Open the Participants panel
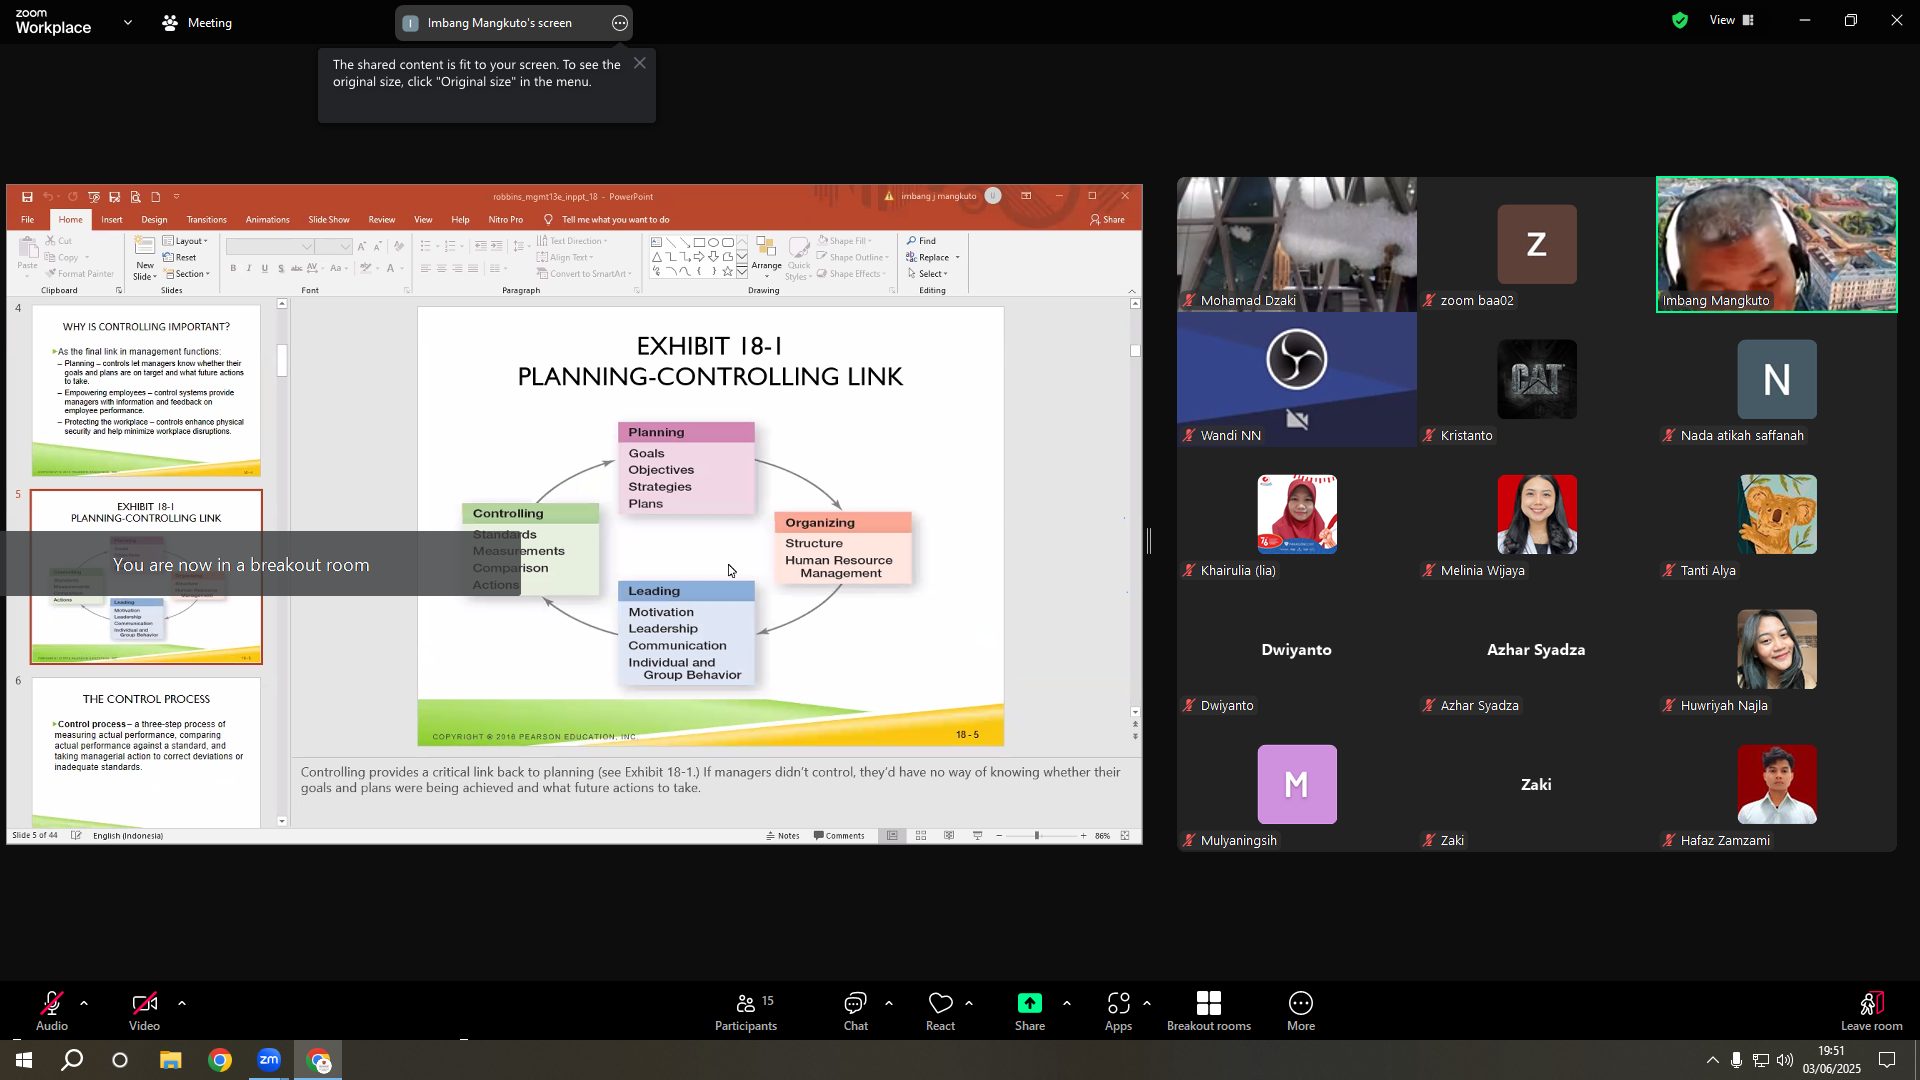 point(746,1011)
